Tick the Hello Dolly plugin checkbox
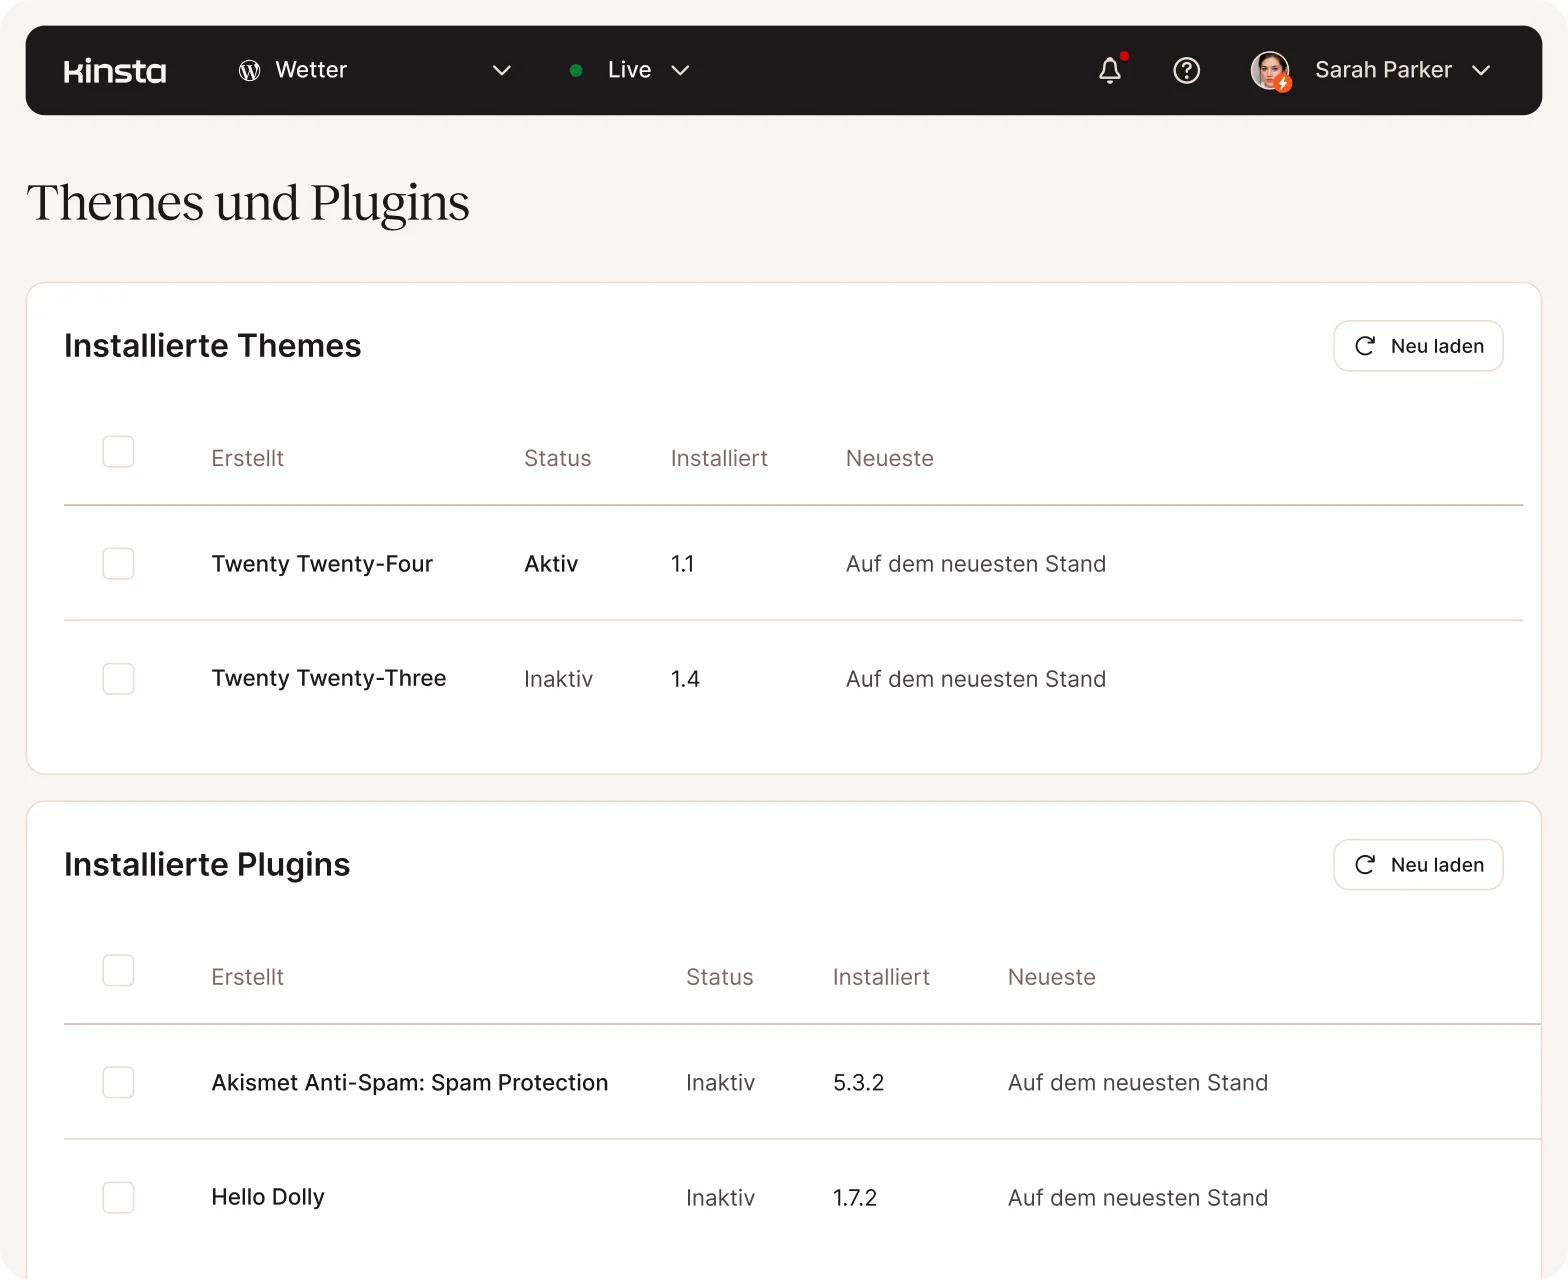Screen dimensions: 1568x1280 118,1197
